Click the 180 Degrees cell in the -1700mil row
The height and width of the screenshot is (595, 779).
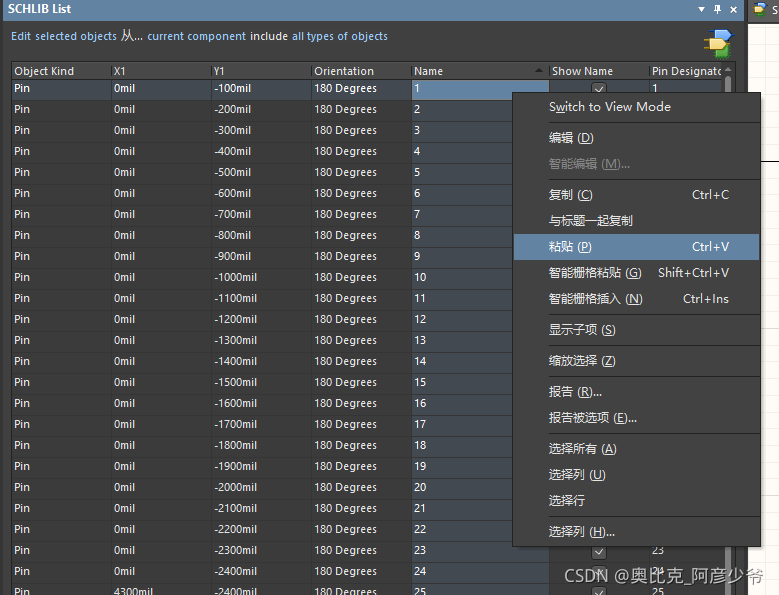[362, 424]
